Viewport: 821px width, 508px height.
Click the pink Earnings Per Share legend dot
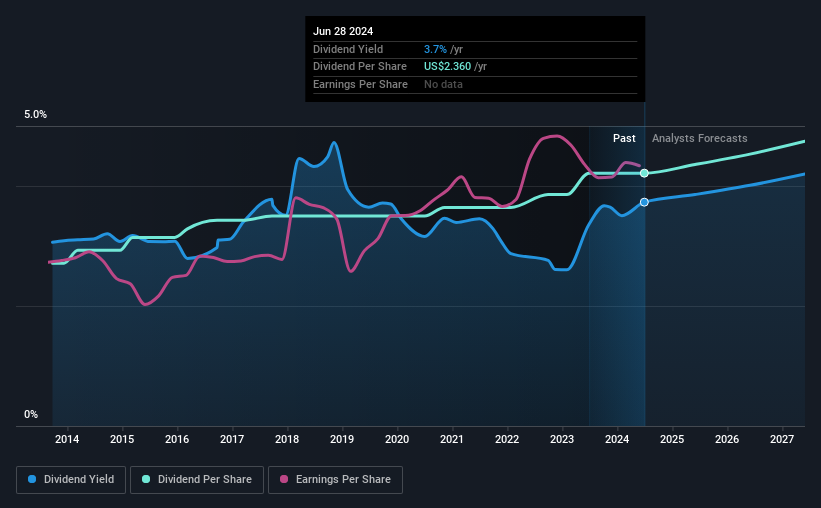click(284, 479)
